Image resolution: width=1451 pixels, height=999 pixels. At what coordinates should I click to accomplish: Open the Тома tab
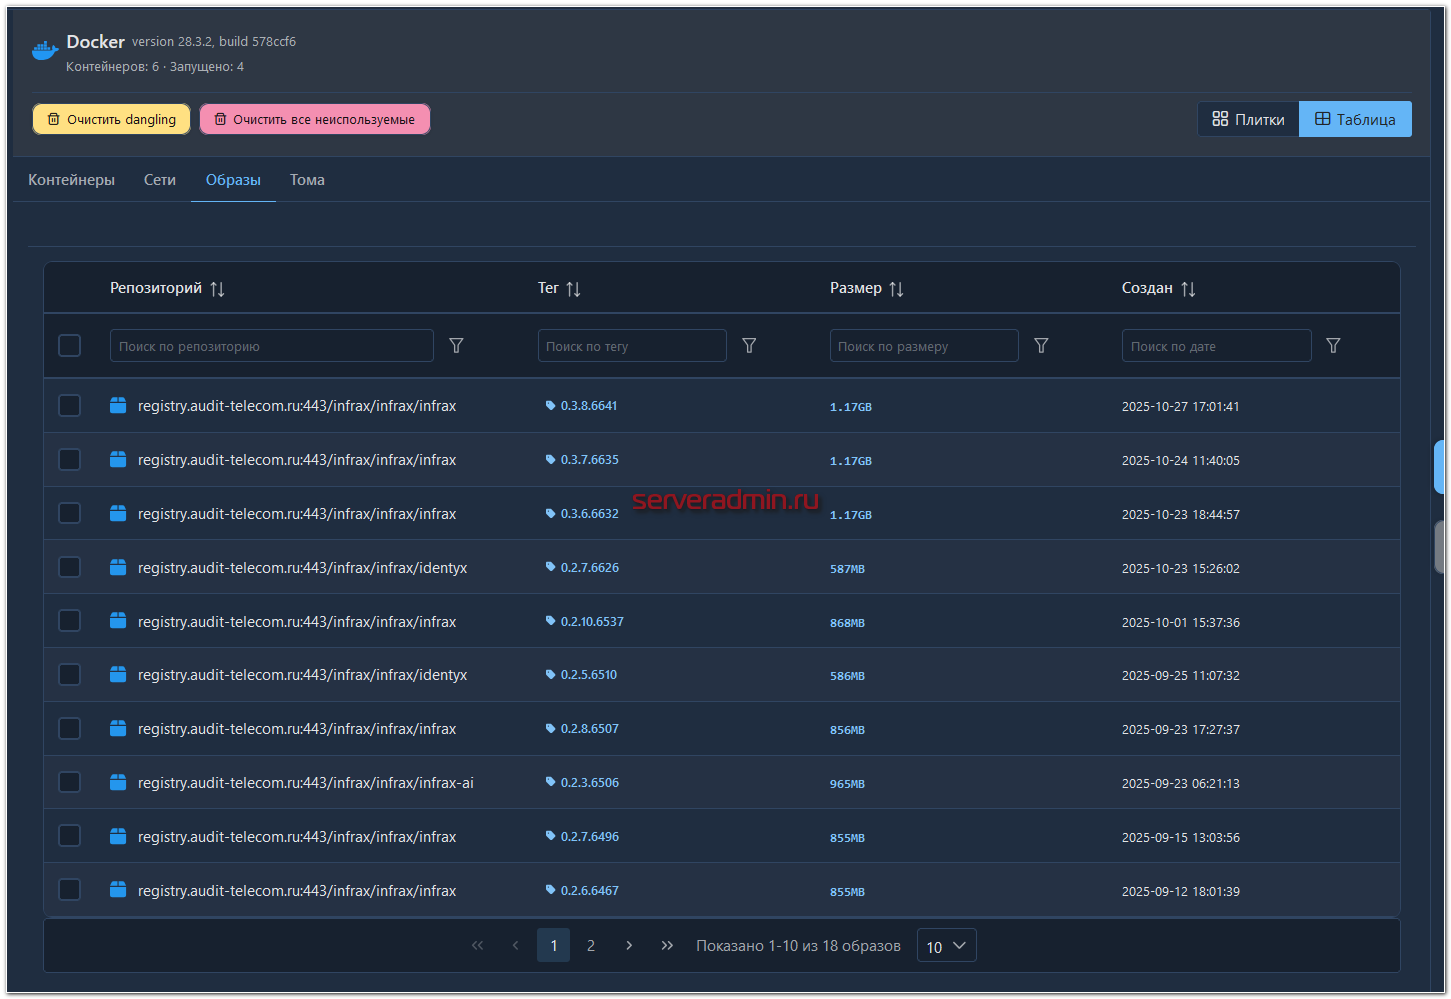[307, 180]
